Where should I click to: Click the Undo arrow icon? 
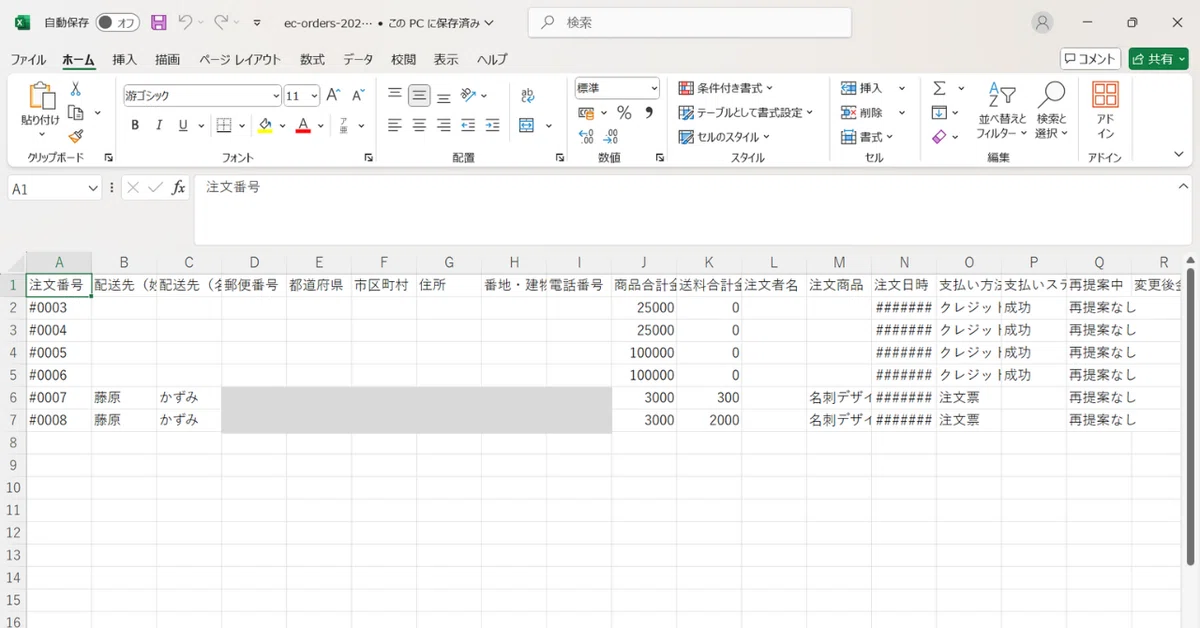click(185, 22)
